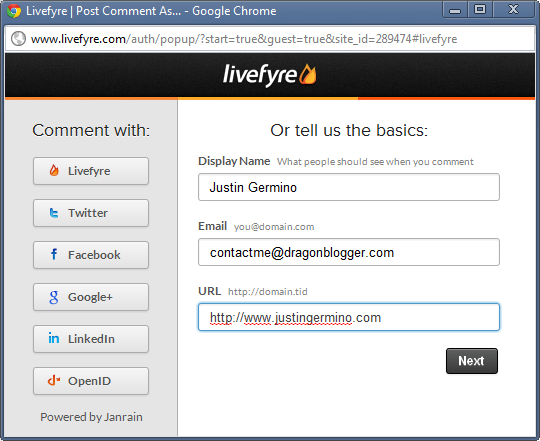Click the Livefyre flame icon in sidebar button
Screen dimensions: 540x441
pyautogui.click(x=54, y=171)
